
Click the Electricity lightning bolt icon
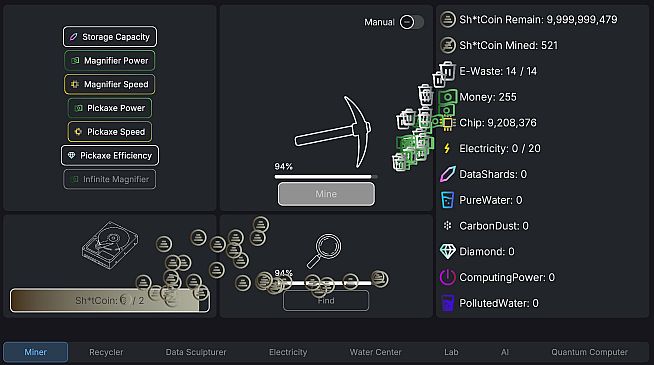pos(447,149)
